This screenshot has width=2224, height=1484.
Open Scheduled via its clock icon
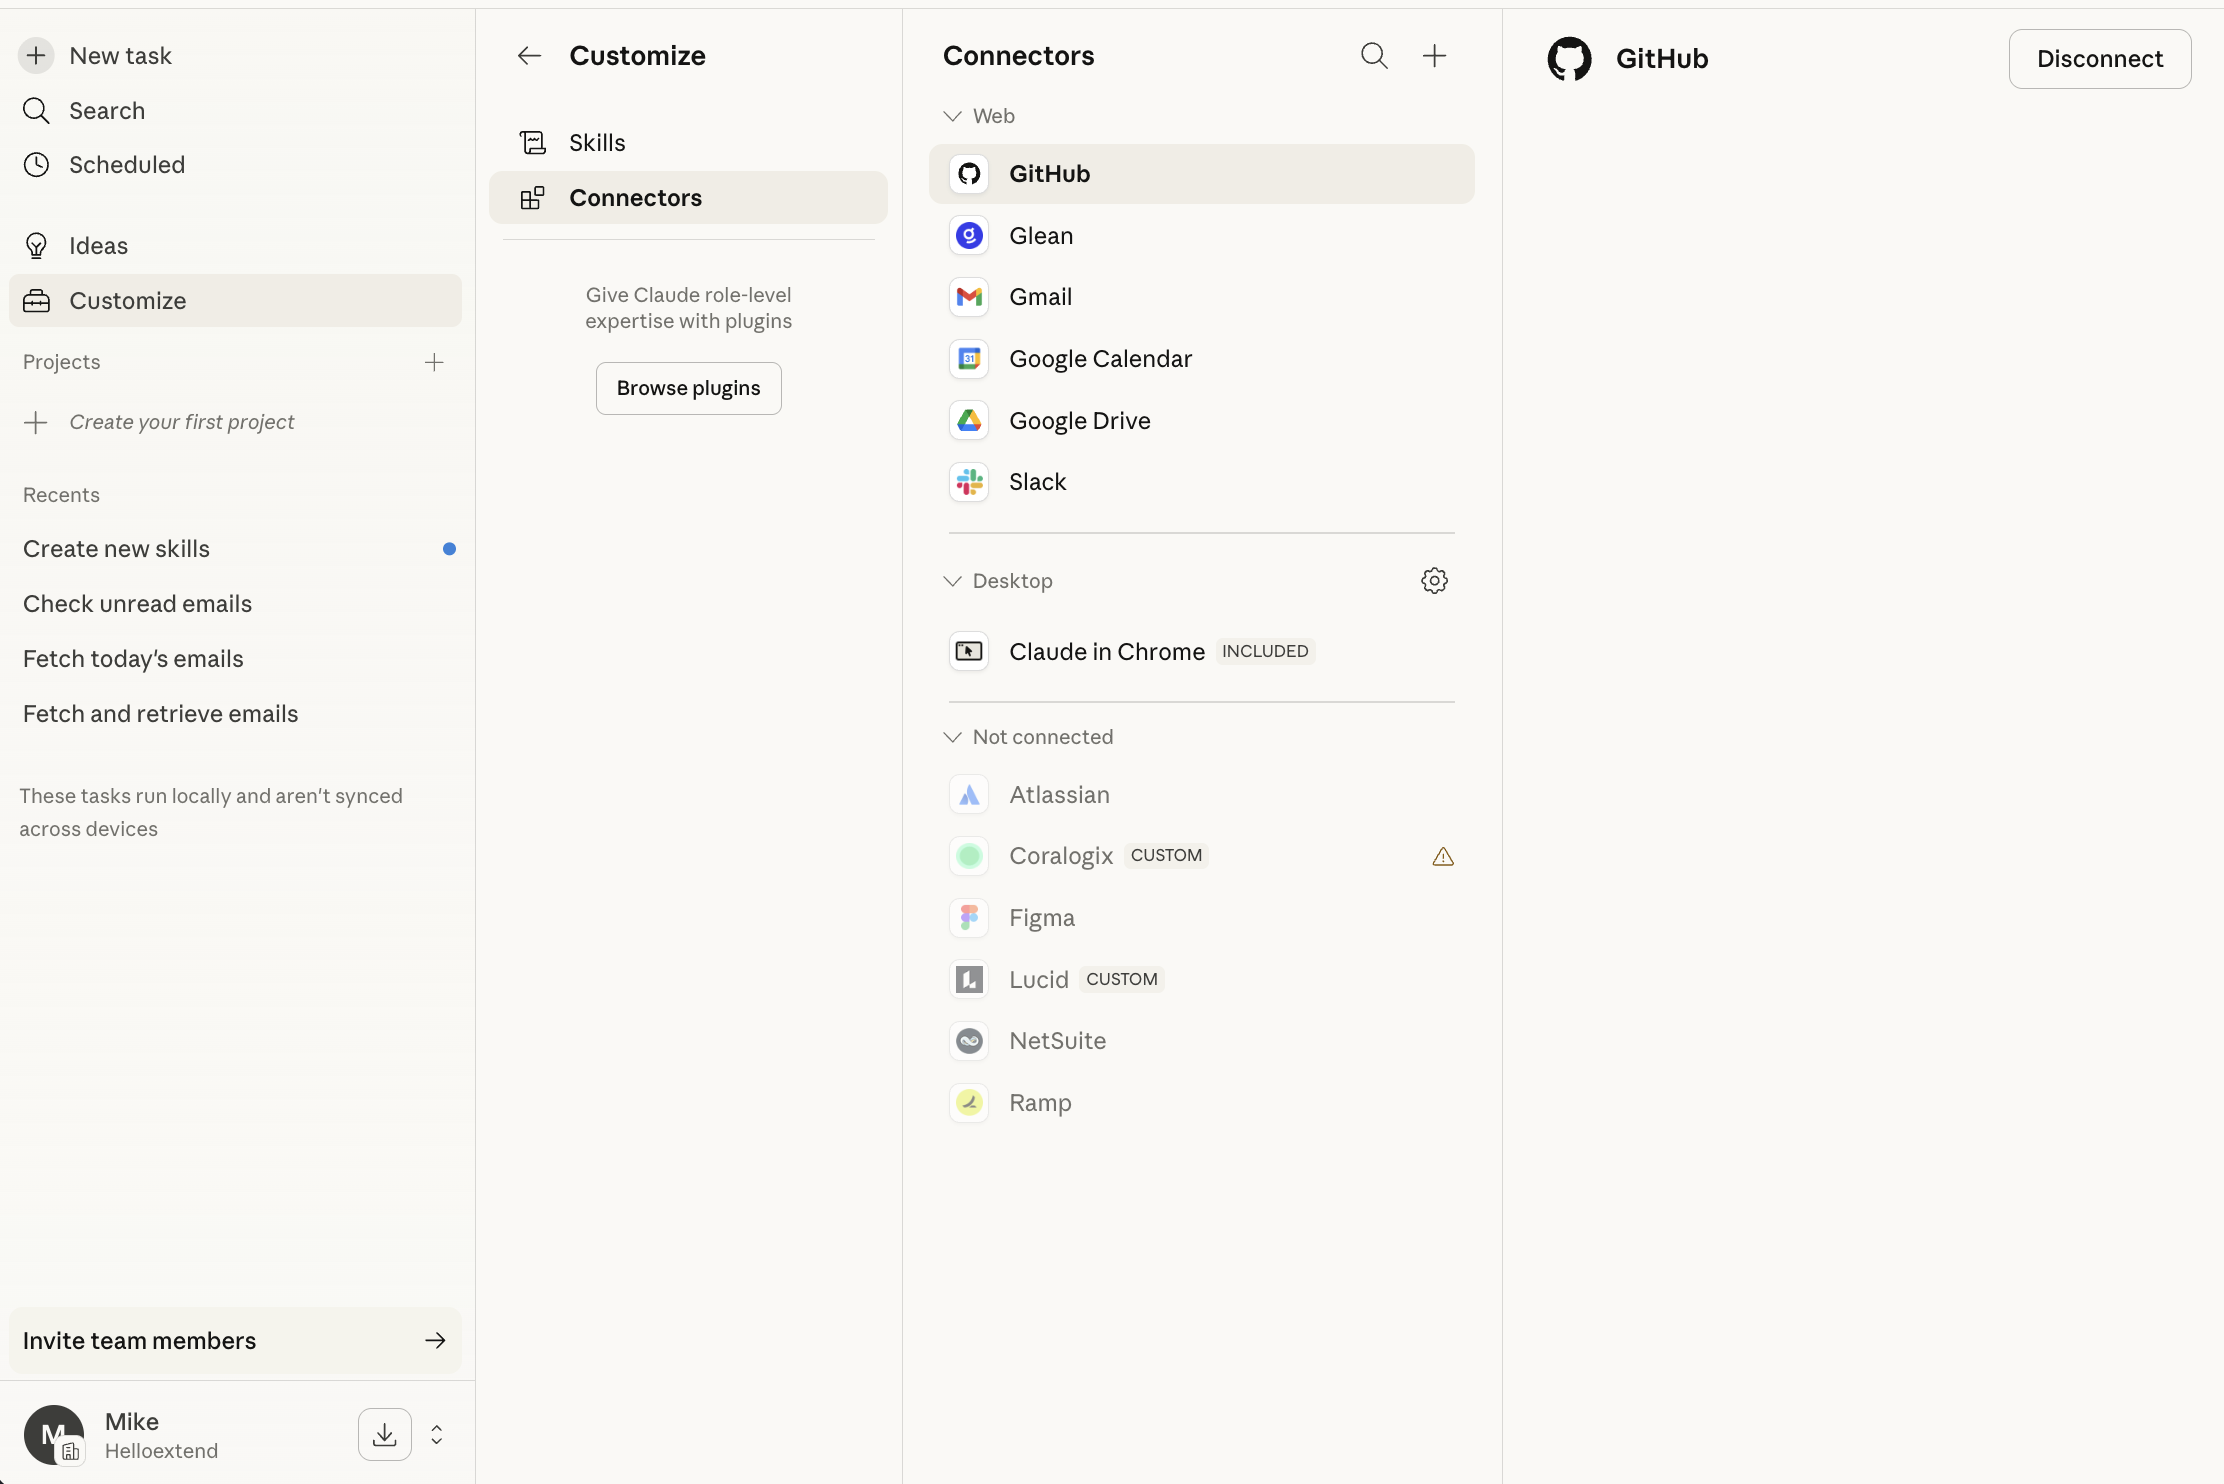(36, 165)
